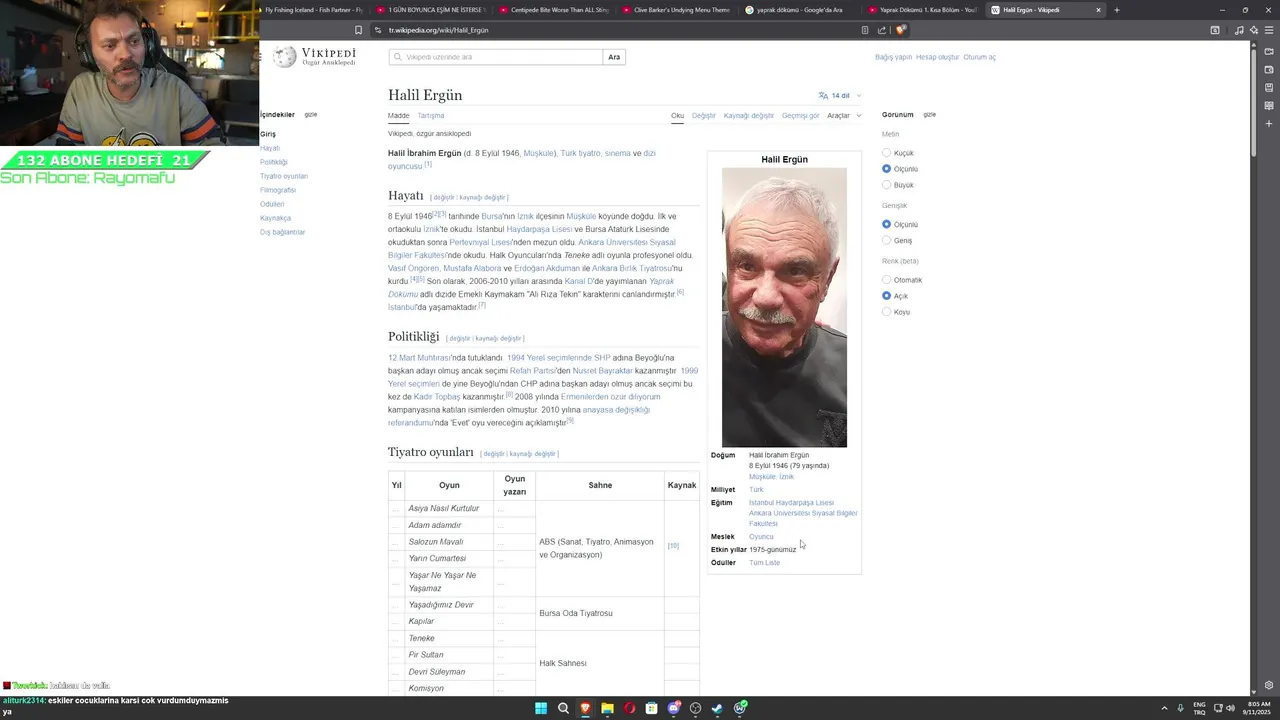This screenshot has height=720, width=1280.
Task: Open the Kadir Topbaş article link
Action: (x=437, y=397)
